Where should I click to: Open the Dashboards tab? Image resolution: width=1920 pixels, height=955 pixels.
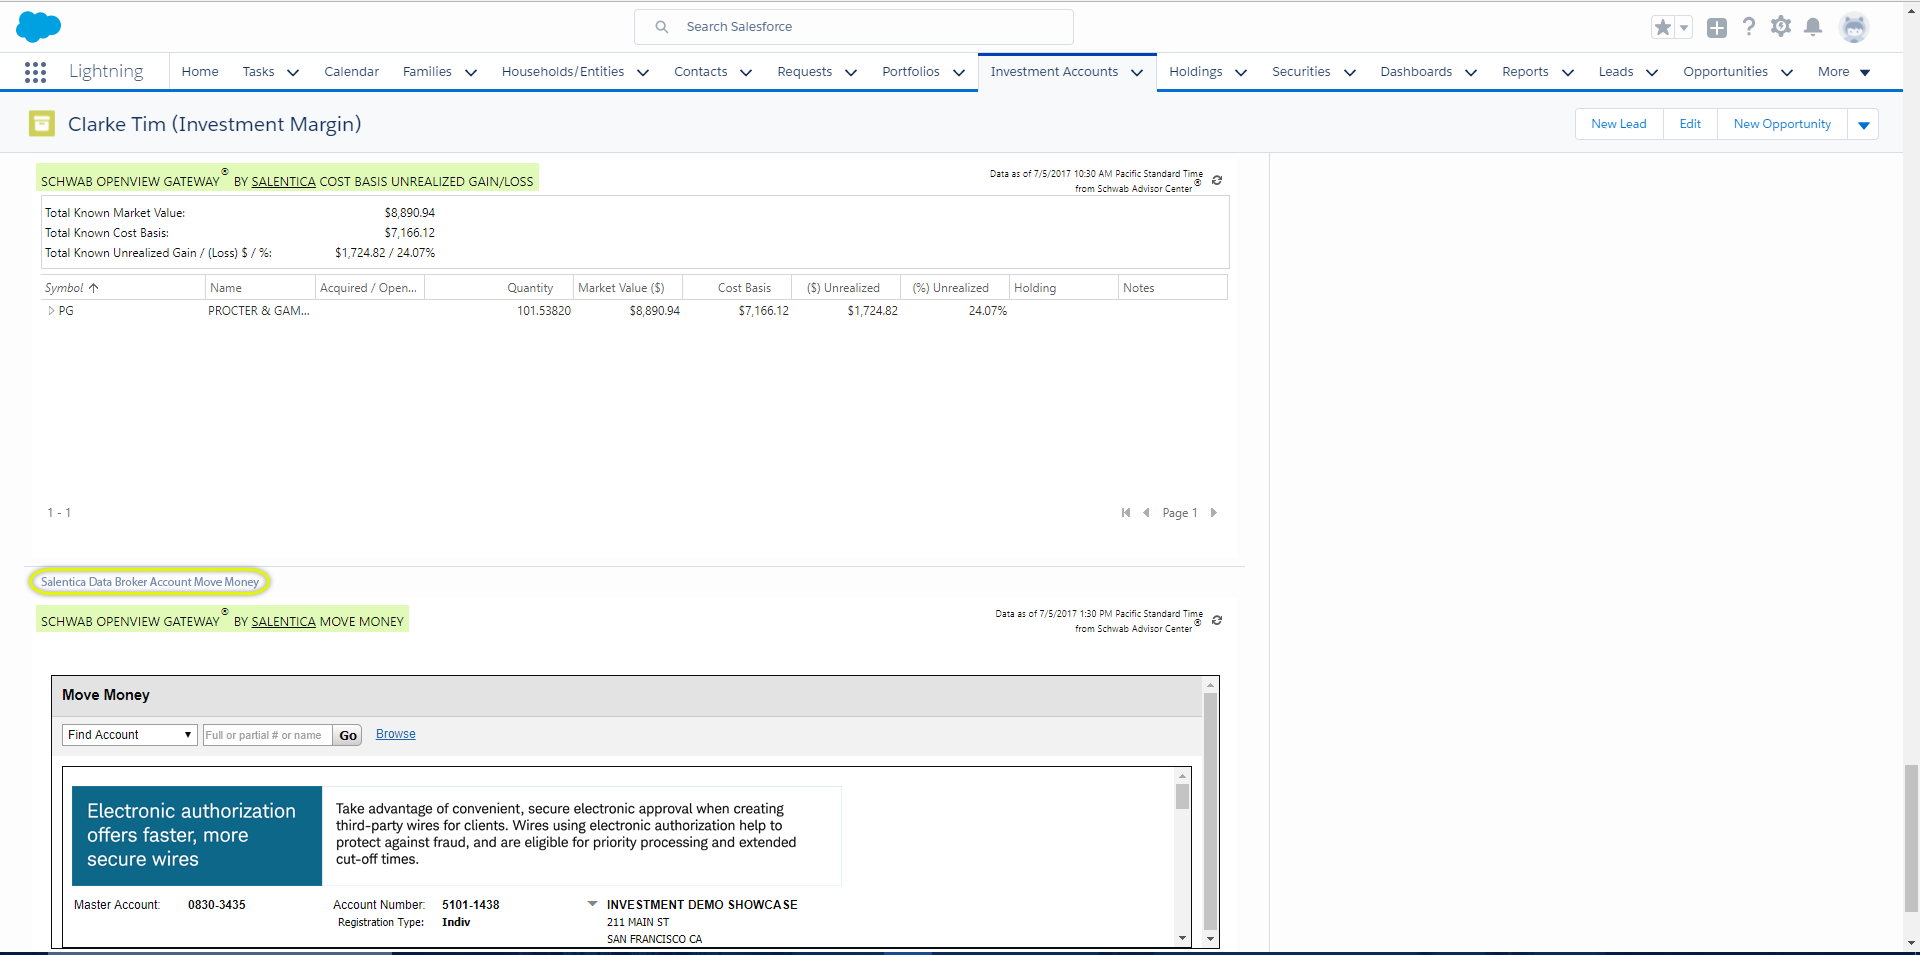[x=1416, y=72]
